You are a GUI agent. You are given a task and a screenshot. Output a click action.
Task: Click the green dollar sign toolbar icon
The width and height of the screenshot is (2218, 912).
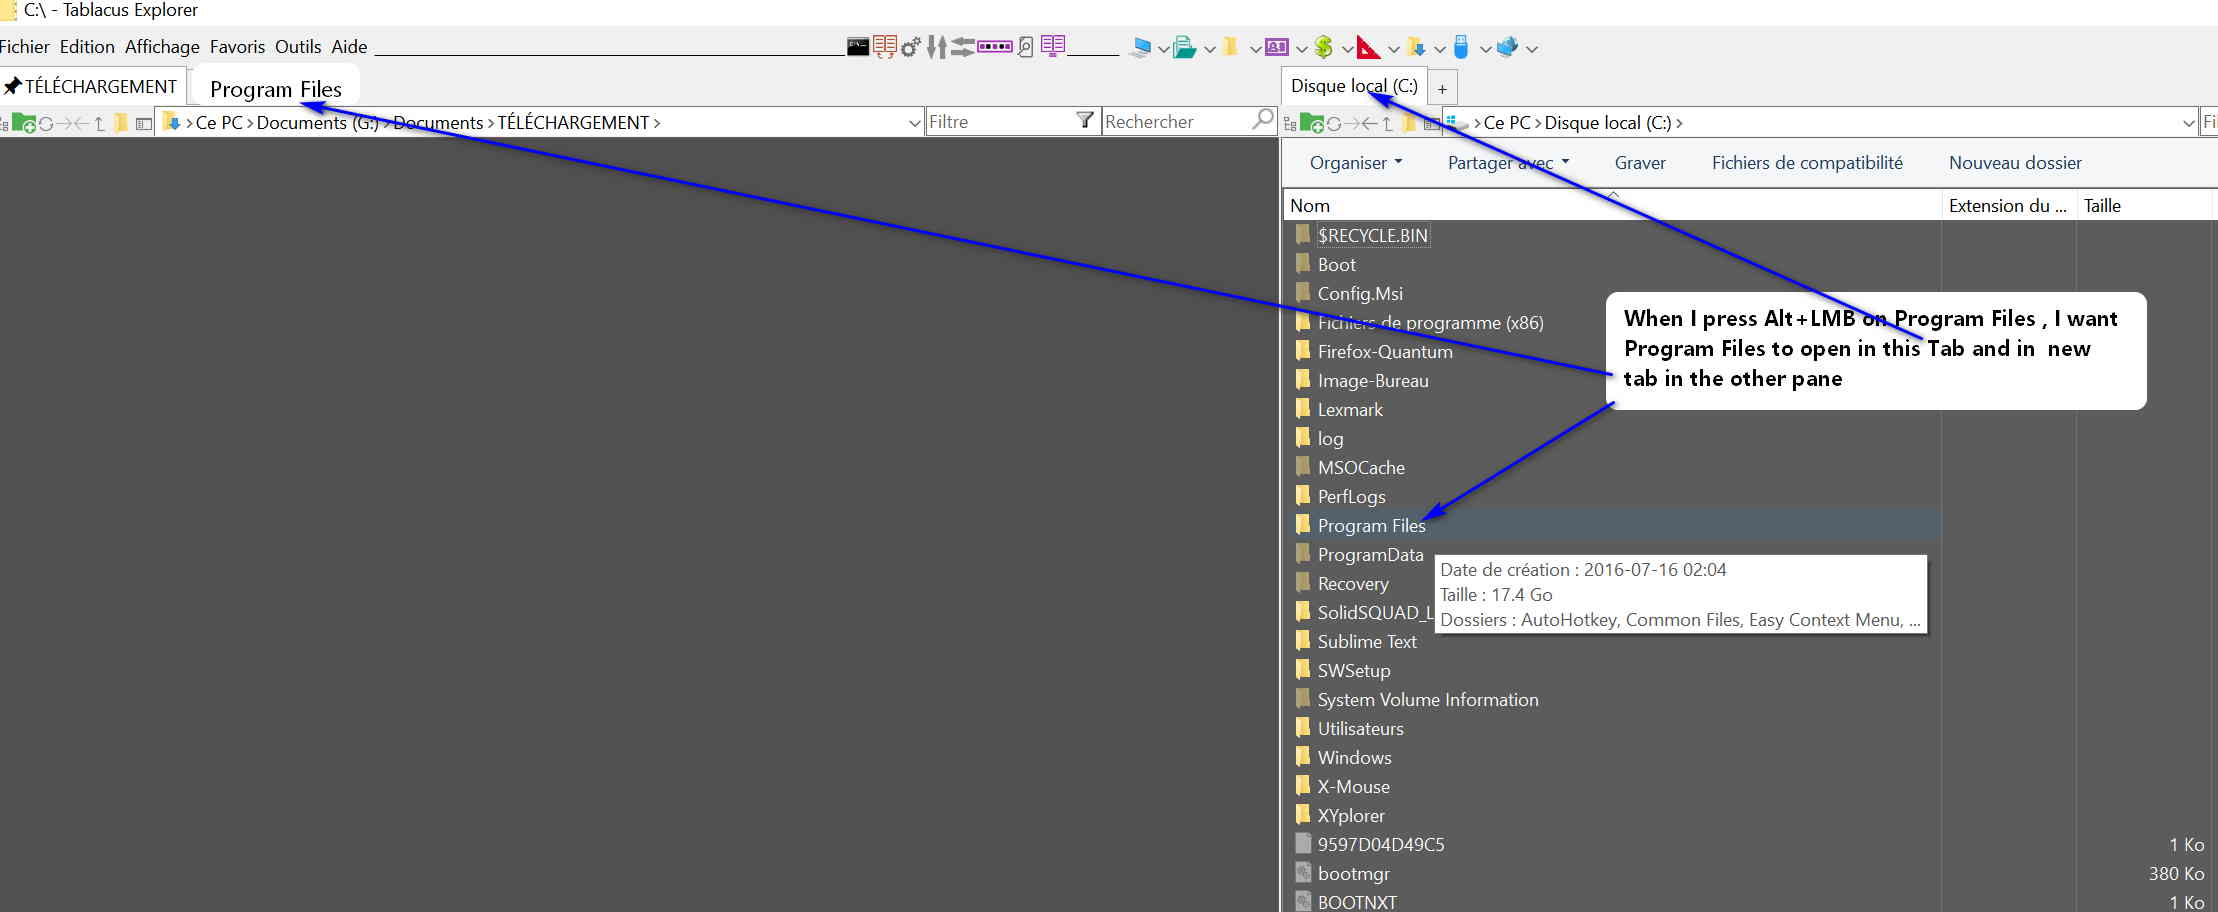pyautogui.click(x=1323, y=47)
